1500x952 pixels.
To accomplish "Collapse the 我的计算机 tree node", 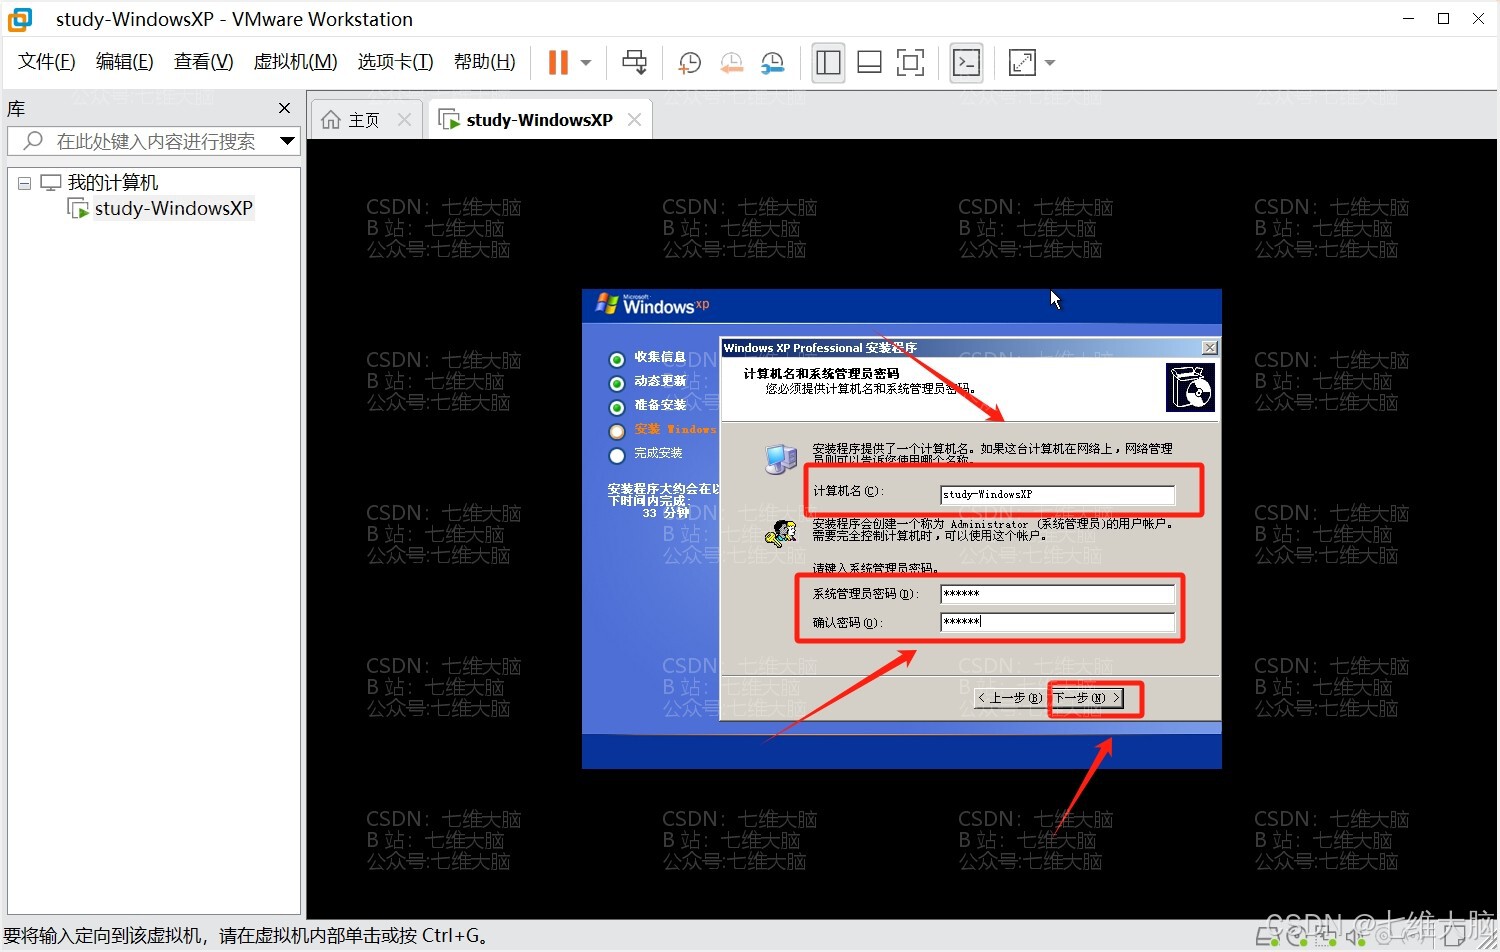I will [25, 183].
